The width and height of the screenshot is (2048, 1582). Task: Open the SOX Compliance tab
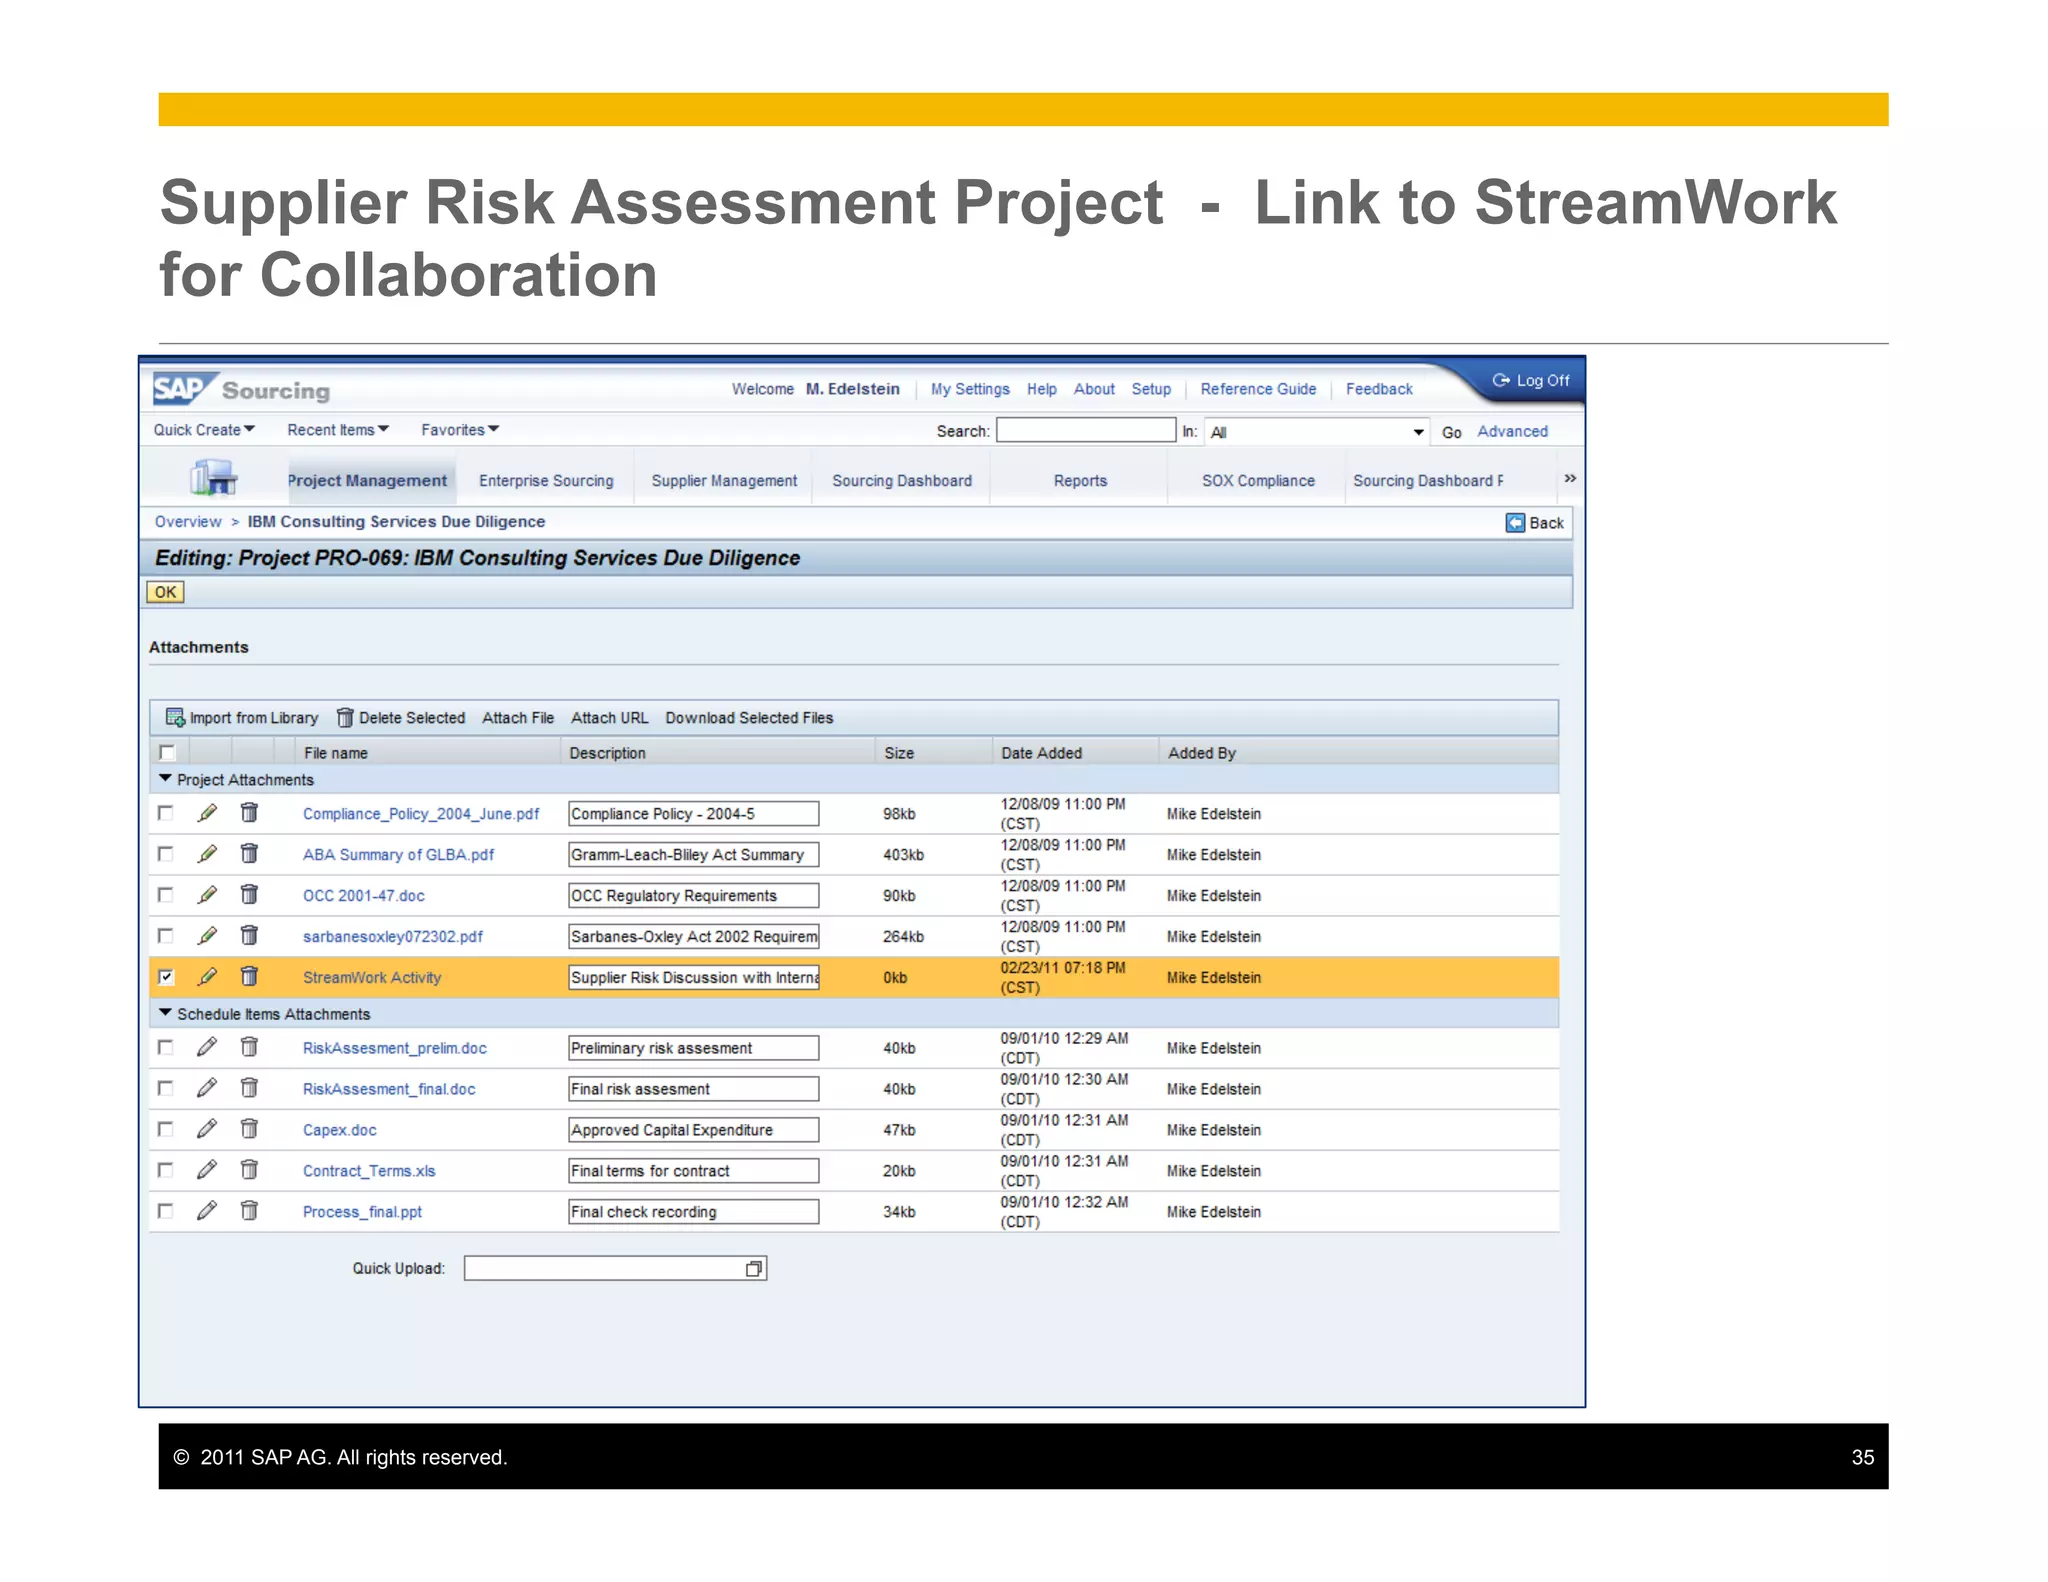pyautogui.click(x=1258, y=481)
